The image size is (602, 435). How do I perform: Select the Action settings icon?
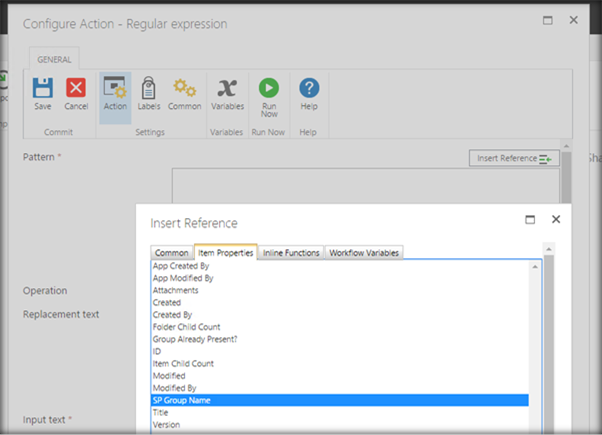coord(115,88)
